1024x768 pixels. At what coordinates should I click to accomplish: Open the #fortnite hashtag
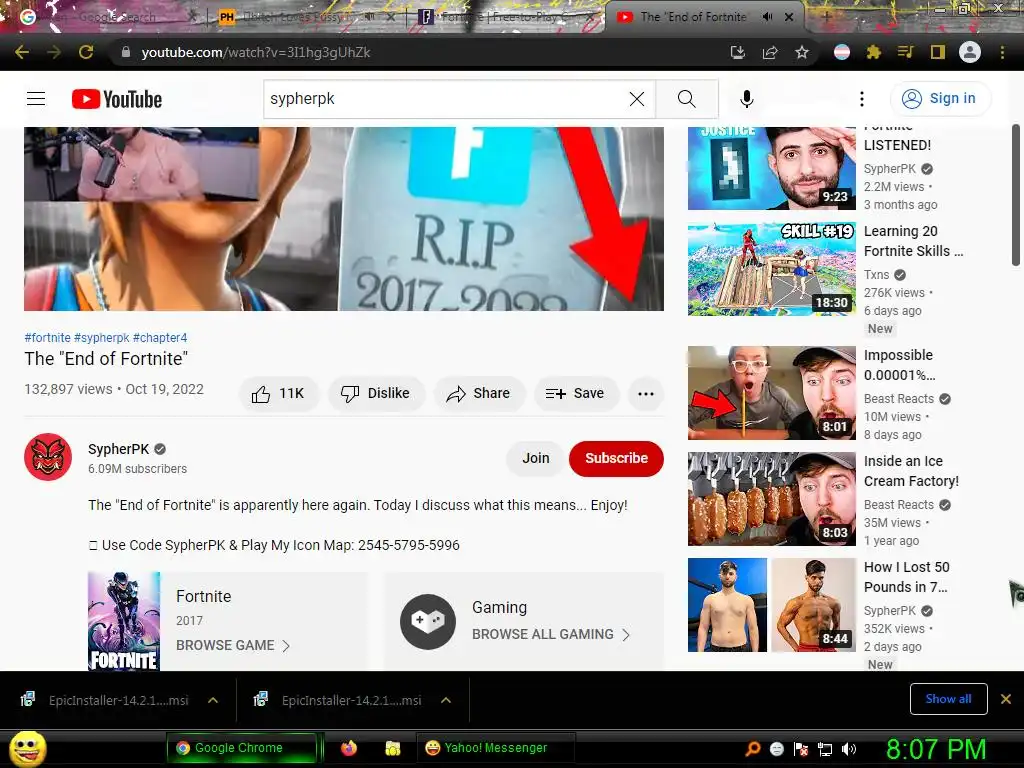pos(47,338)
